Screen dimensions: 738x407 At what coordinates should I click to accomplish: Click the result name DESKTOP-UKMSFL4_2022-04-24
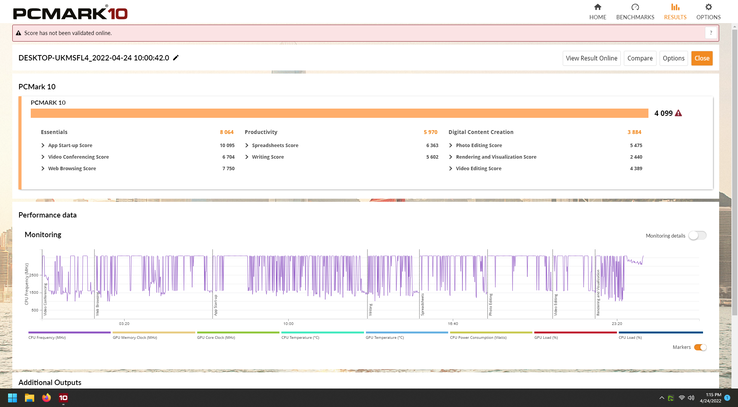point(94,58)
